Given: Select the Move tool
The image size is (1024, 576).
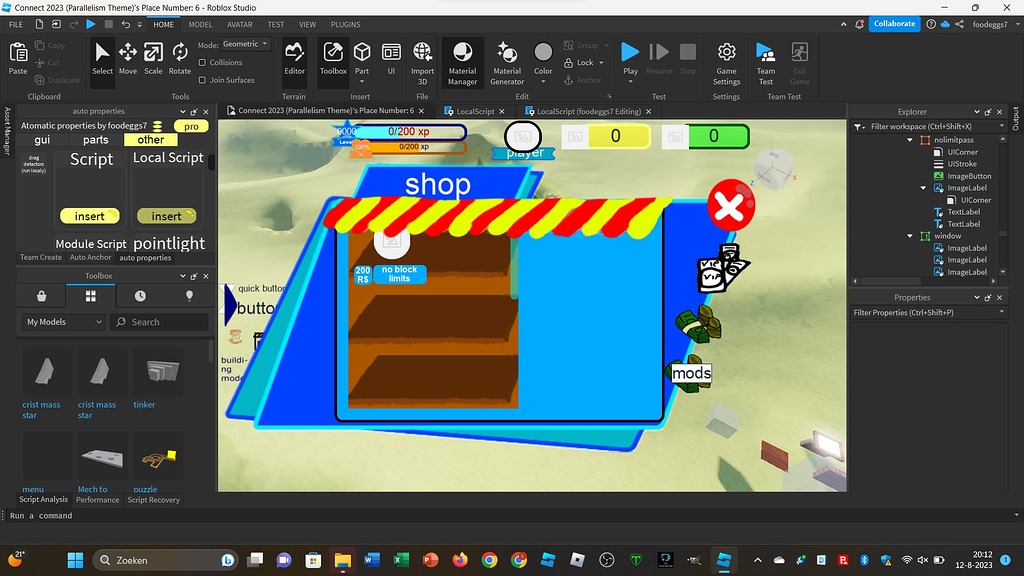Looking at the screenshot, I should 129,57.
